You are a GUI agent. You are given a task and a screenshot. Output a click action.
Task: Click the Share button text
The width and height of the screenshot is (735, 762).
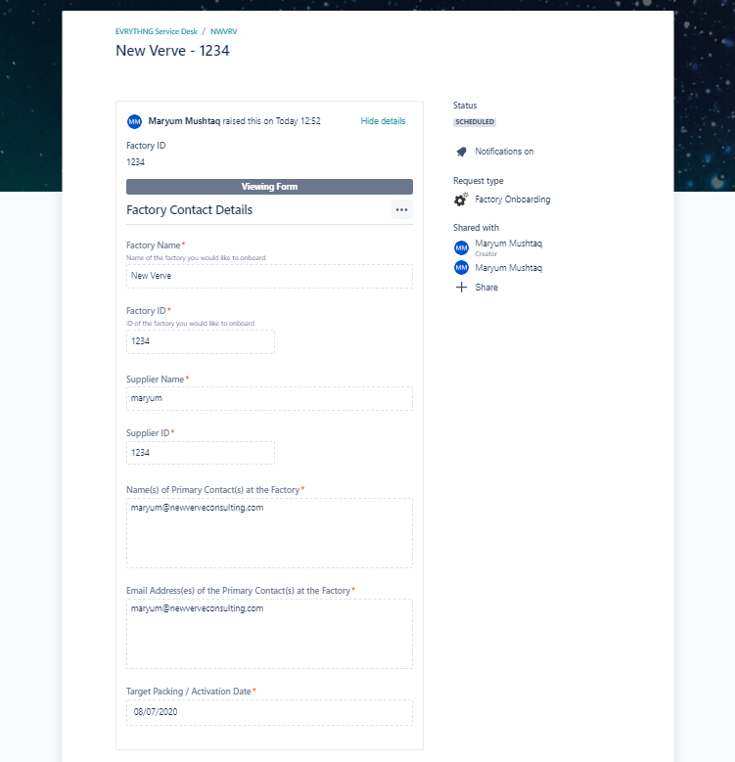487,288
